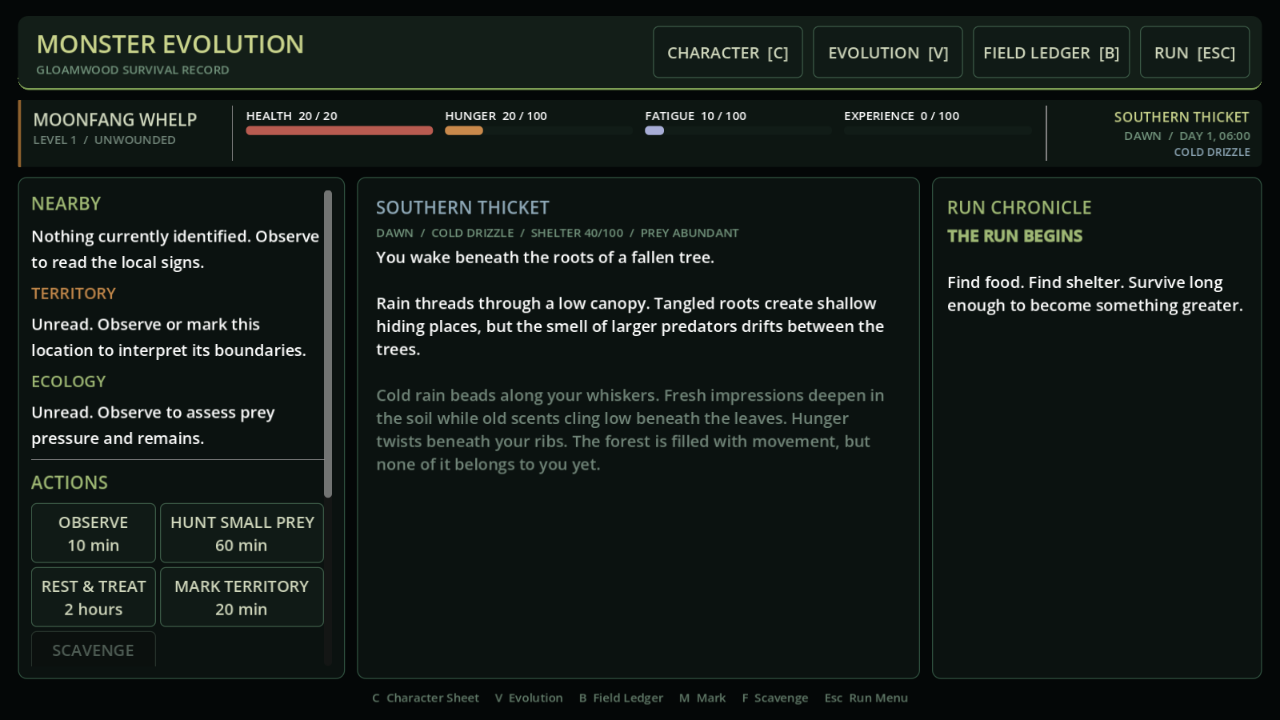Click the Dawn / Day 1, 06:00 time
This screenshot has width=1280, height=720.
click(x=1187, y=136)
